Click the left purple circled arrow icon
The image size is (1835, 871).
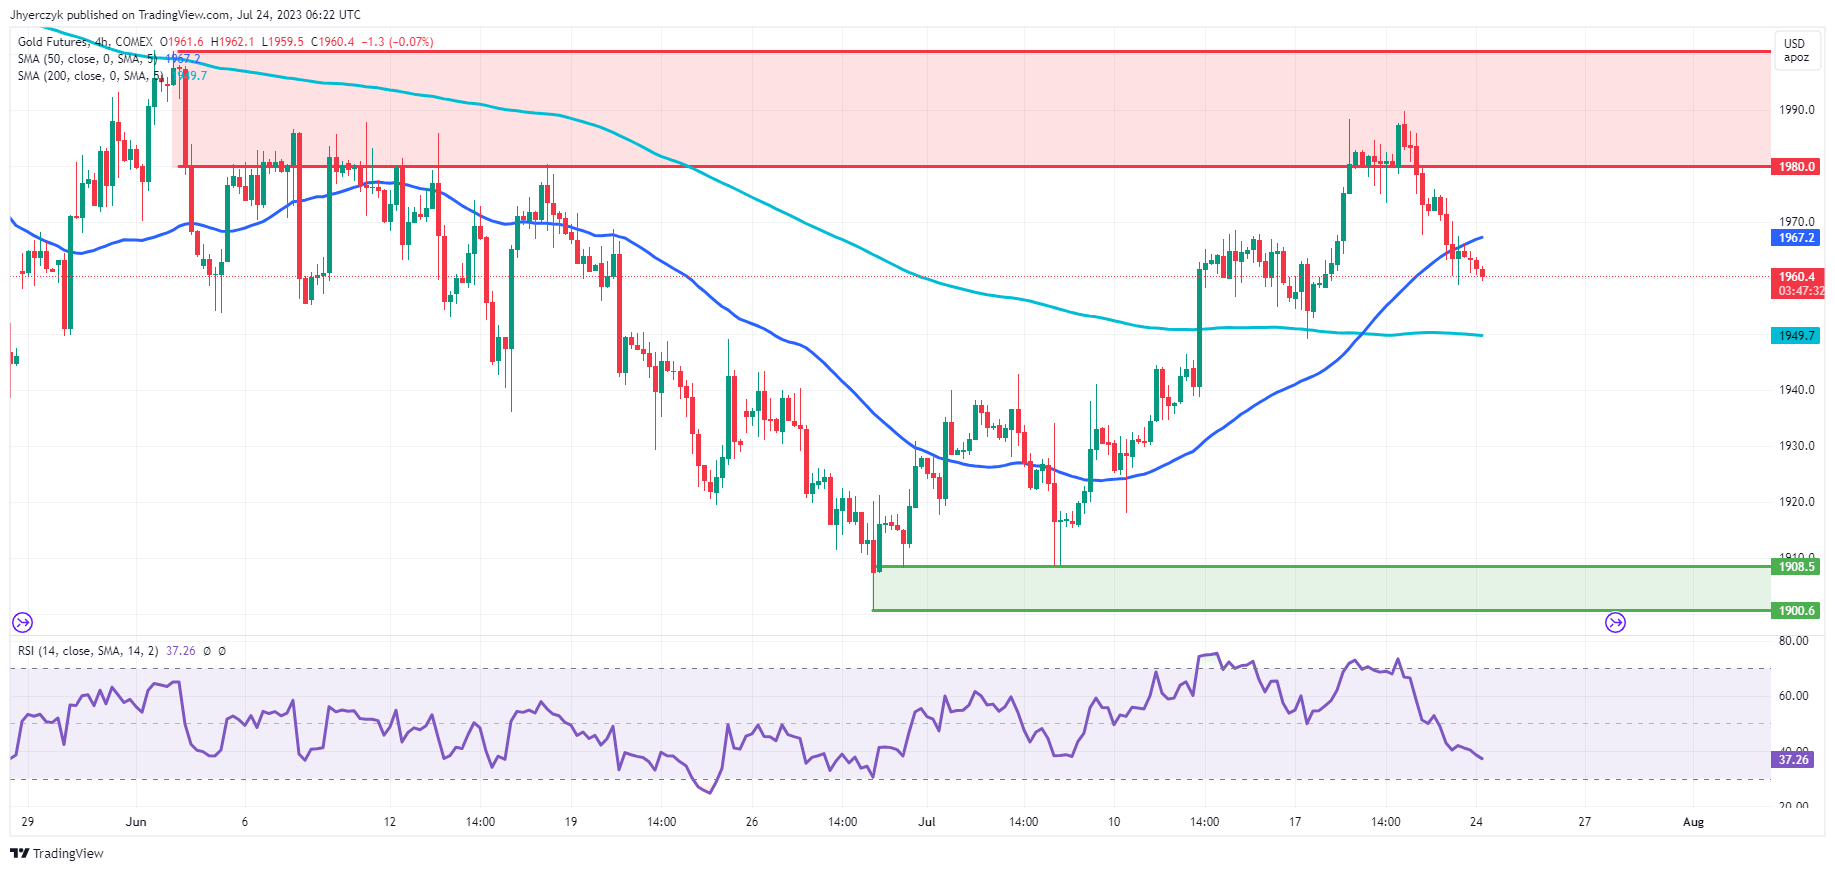click(x=22, y=623)
